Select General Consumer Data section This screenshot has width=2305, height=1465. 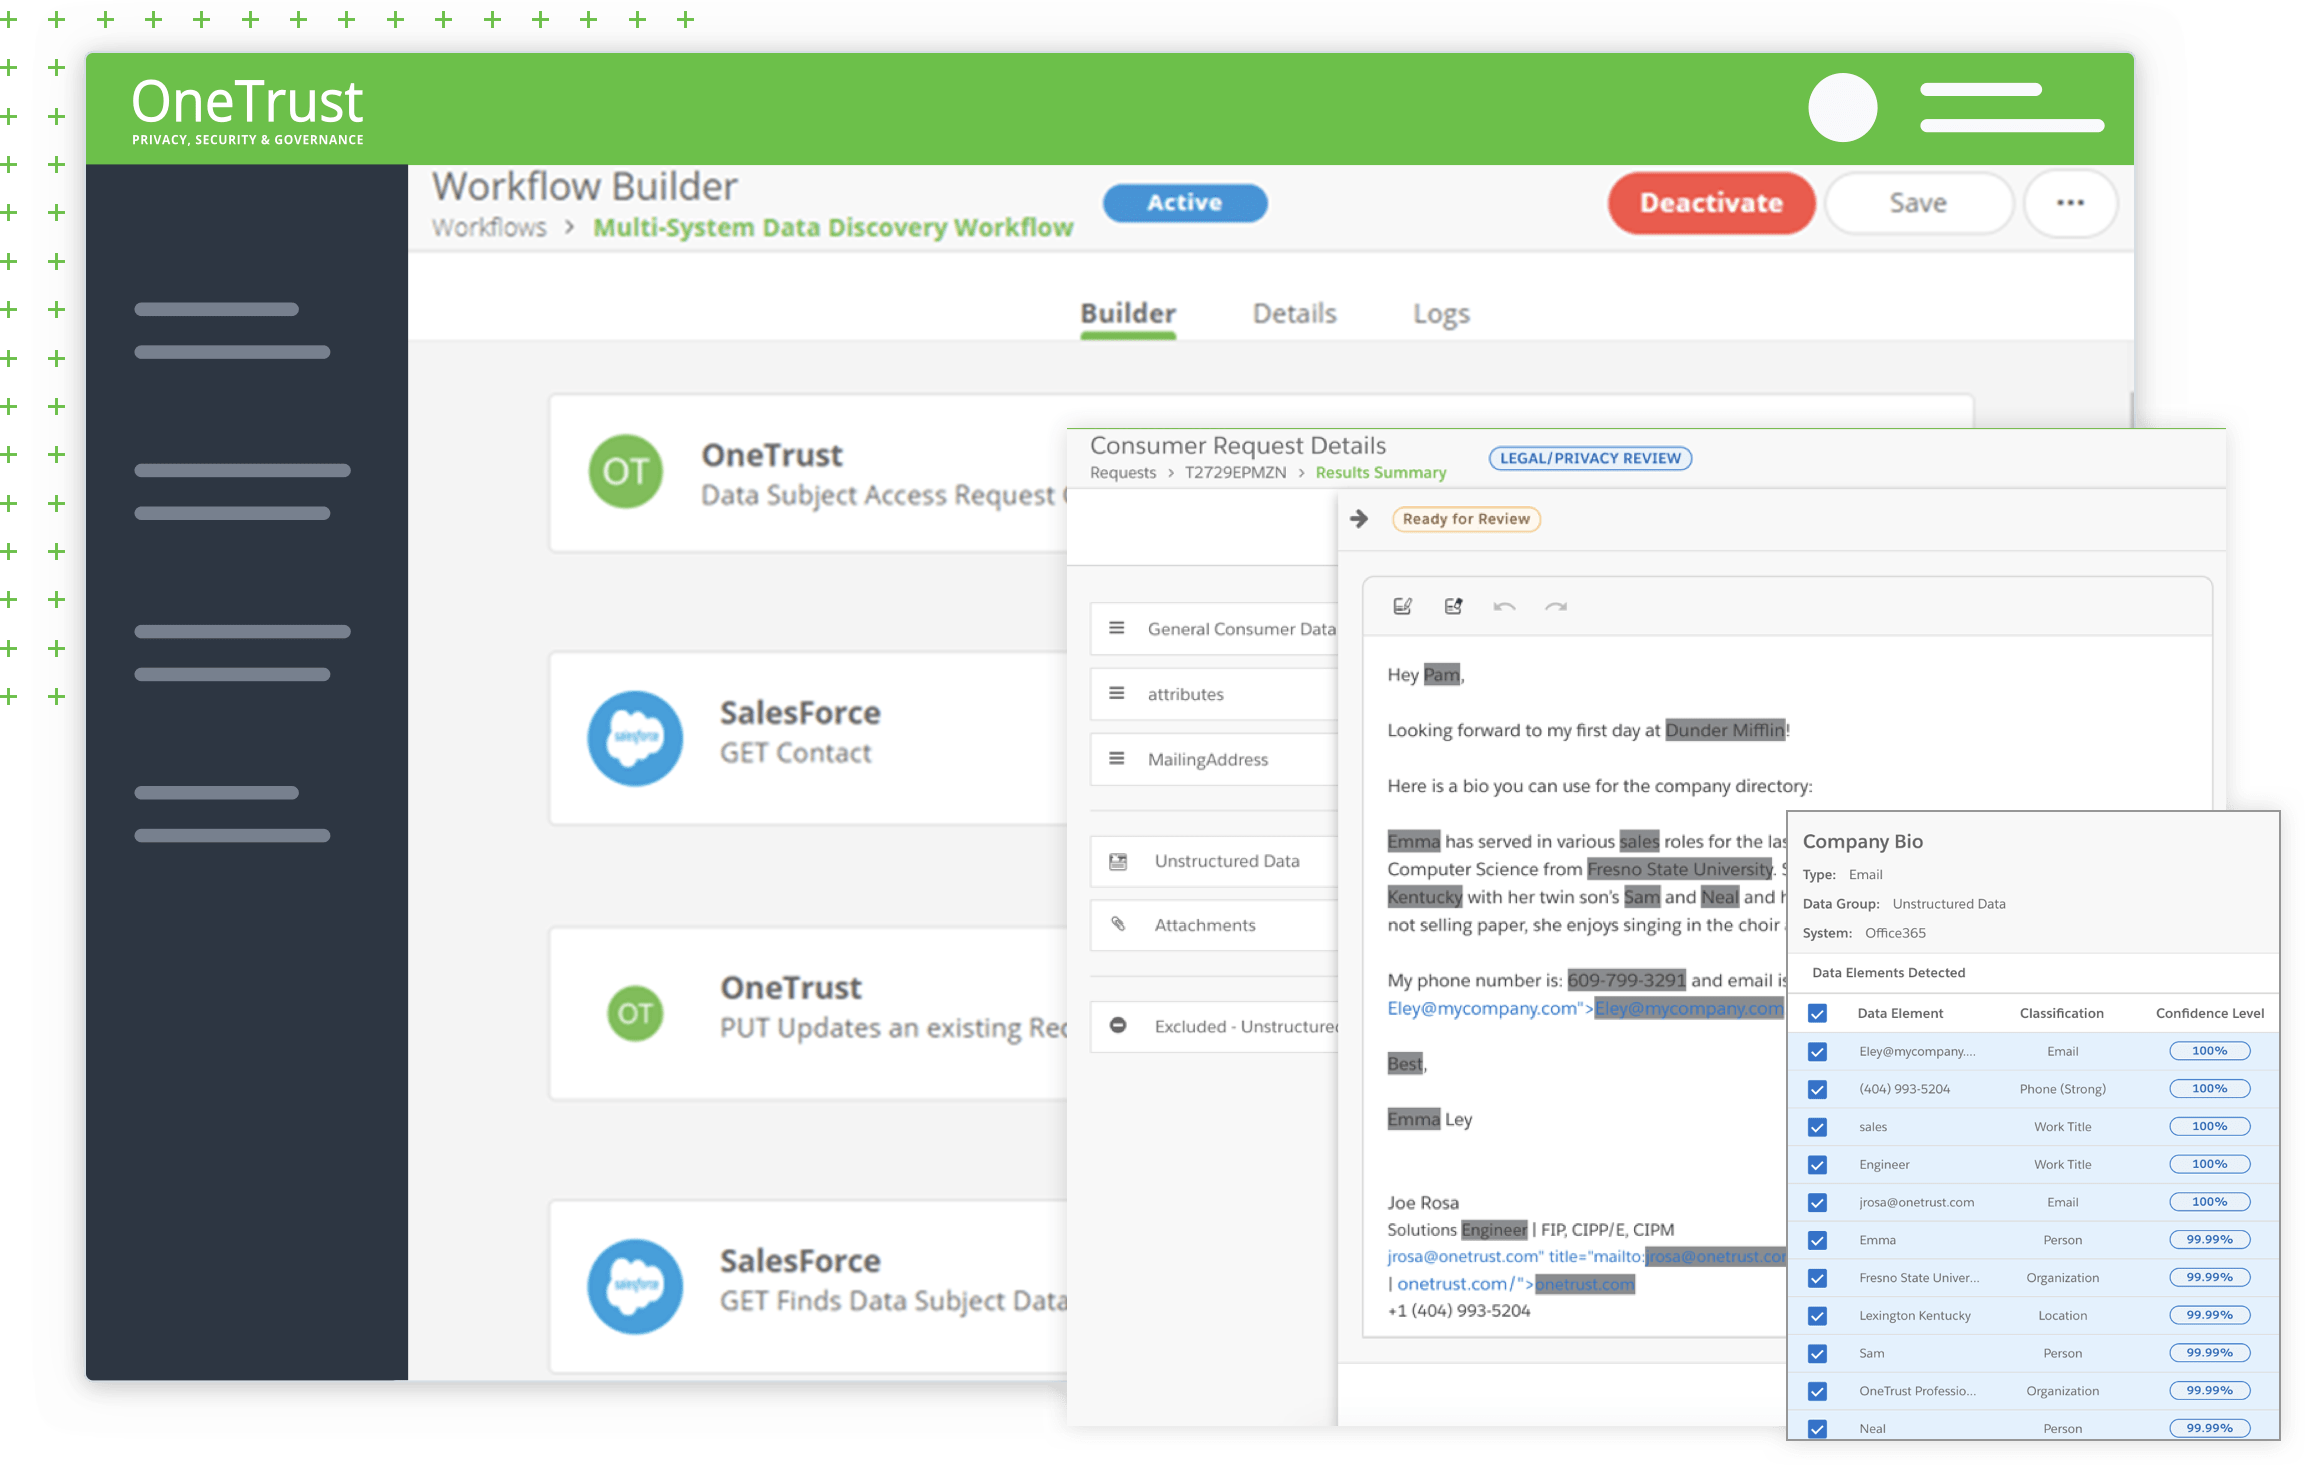[1214, 628]
